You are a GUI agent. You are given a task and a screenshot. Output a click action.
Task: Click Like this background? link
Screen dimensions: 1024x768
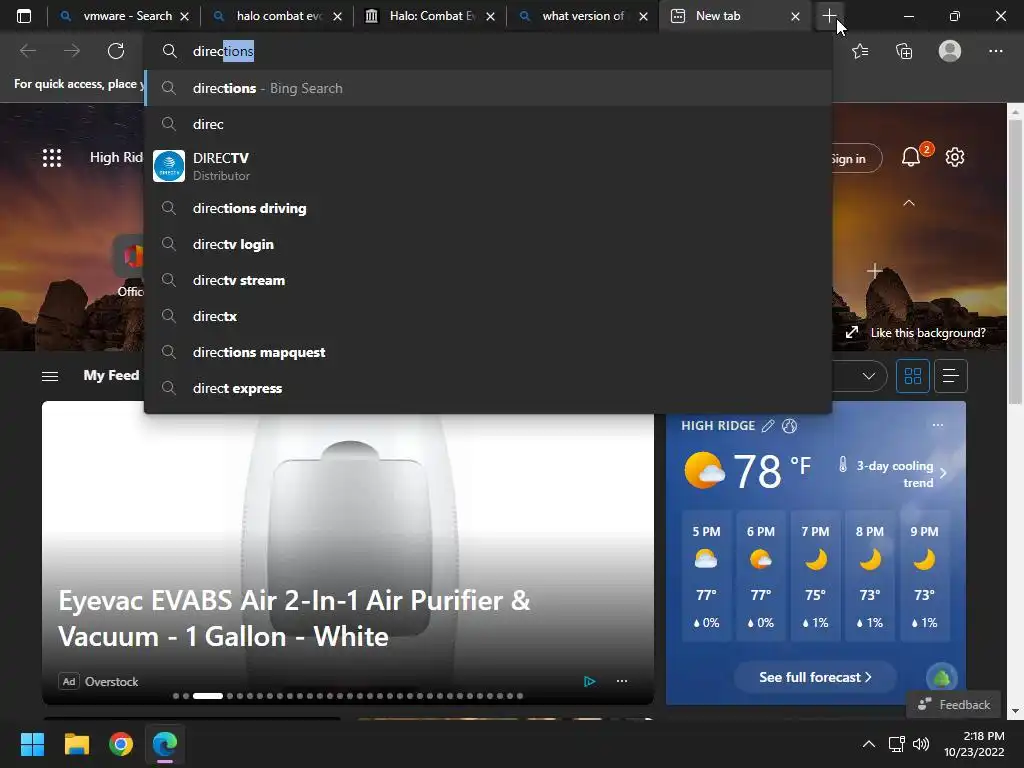pyautogui.click(x=928, y=332)
